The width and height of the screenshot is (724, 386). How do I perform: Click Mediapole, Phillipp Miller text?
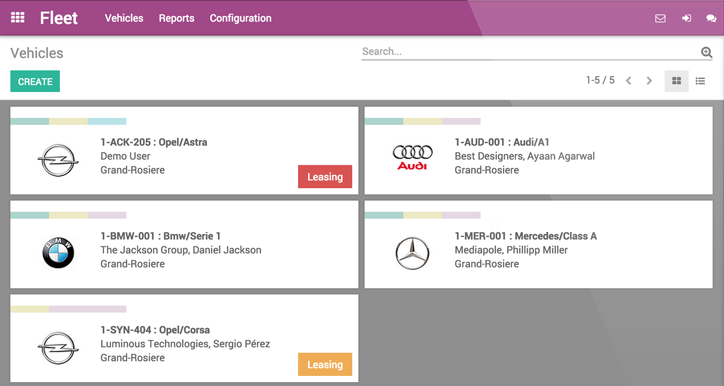511,250
